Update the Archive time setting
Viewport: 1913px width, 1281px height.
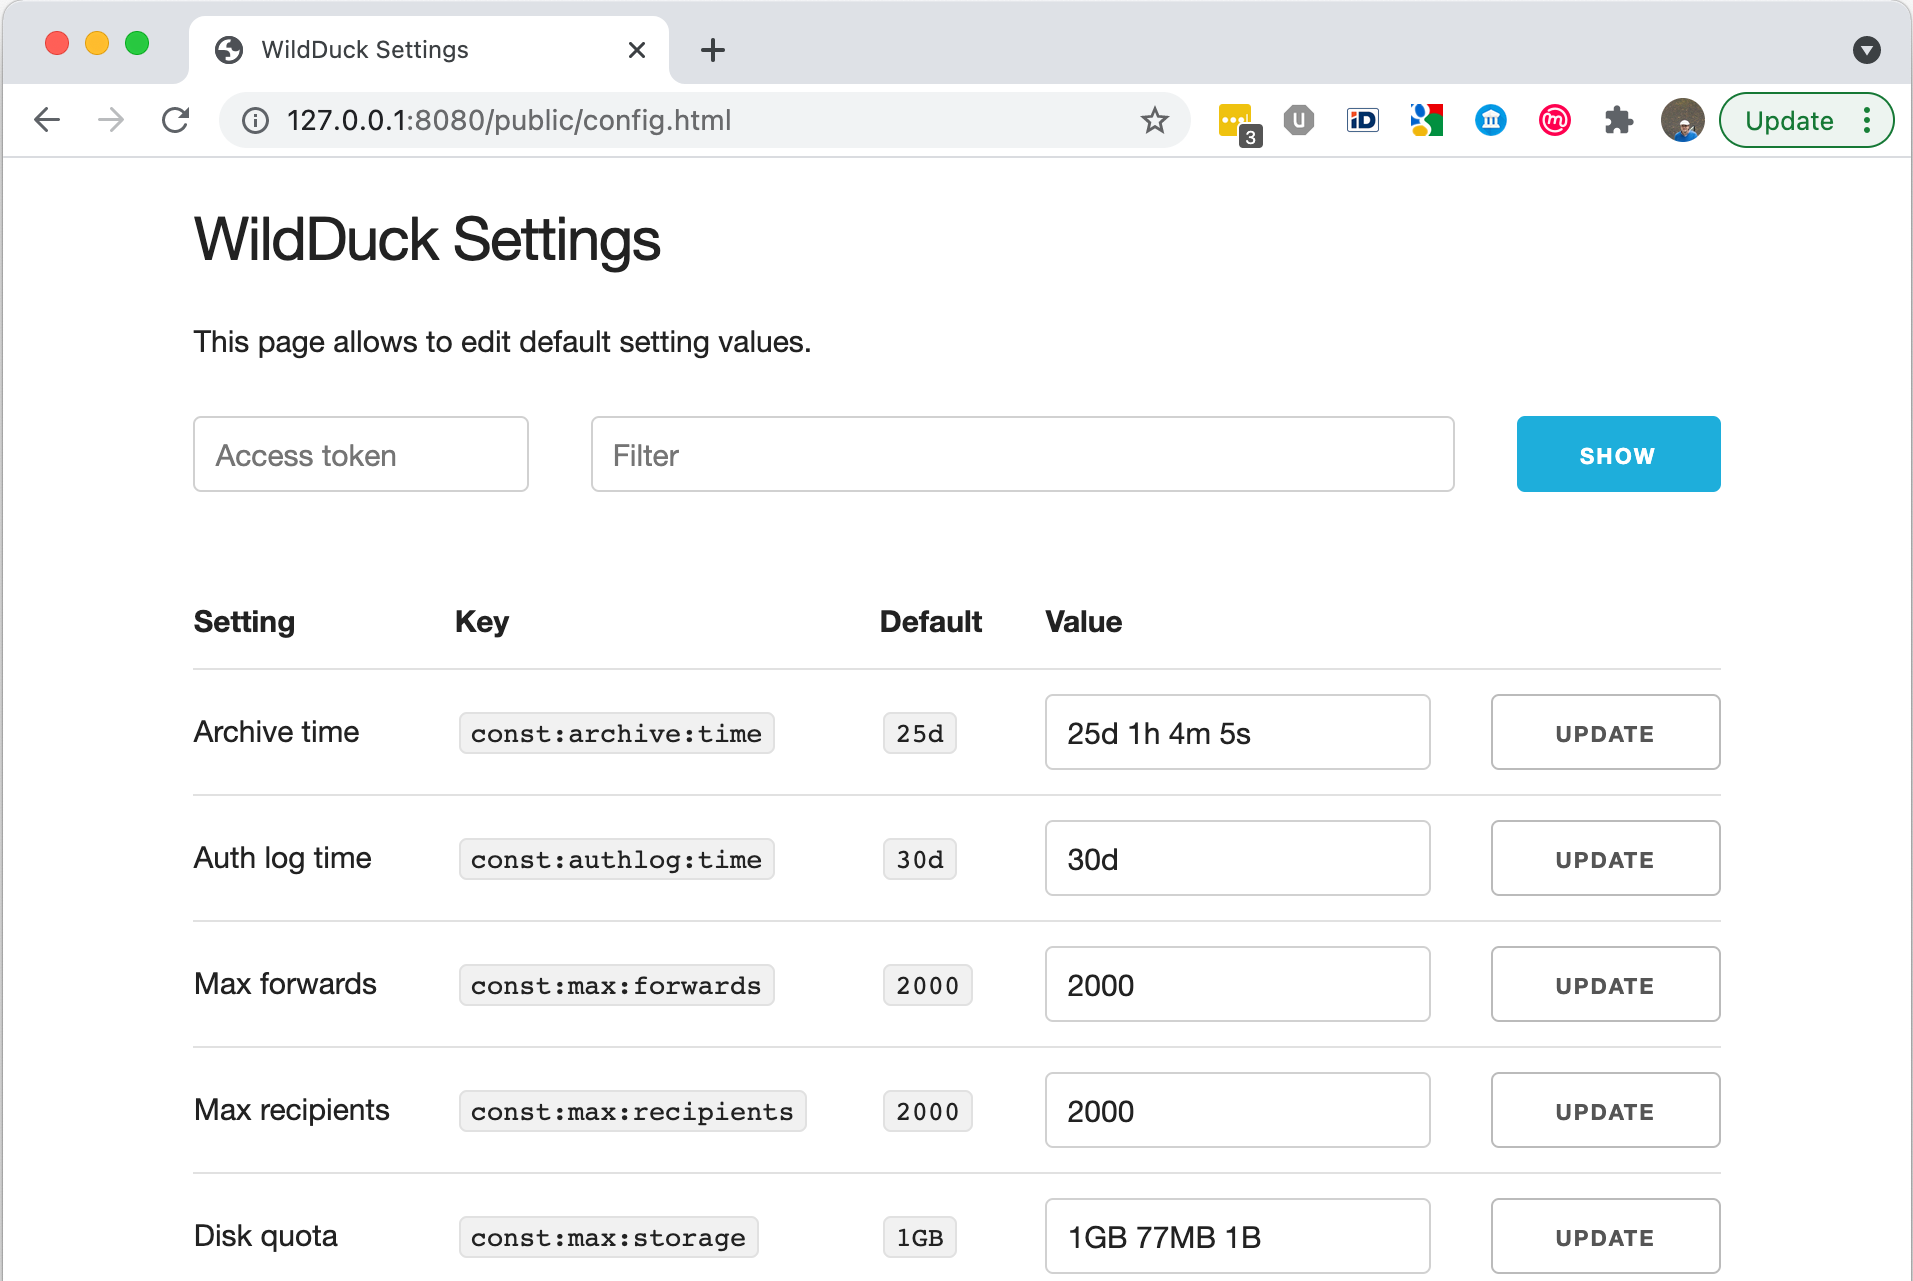click(x=1606, y=732)
